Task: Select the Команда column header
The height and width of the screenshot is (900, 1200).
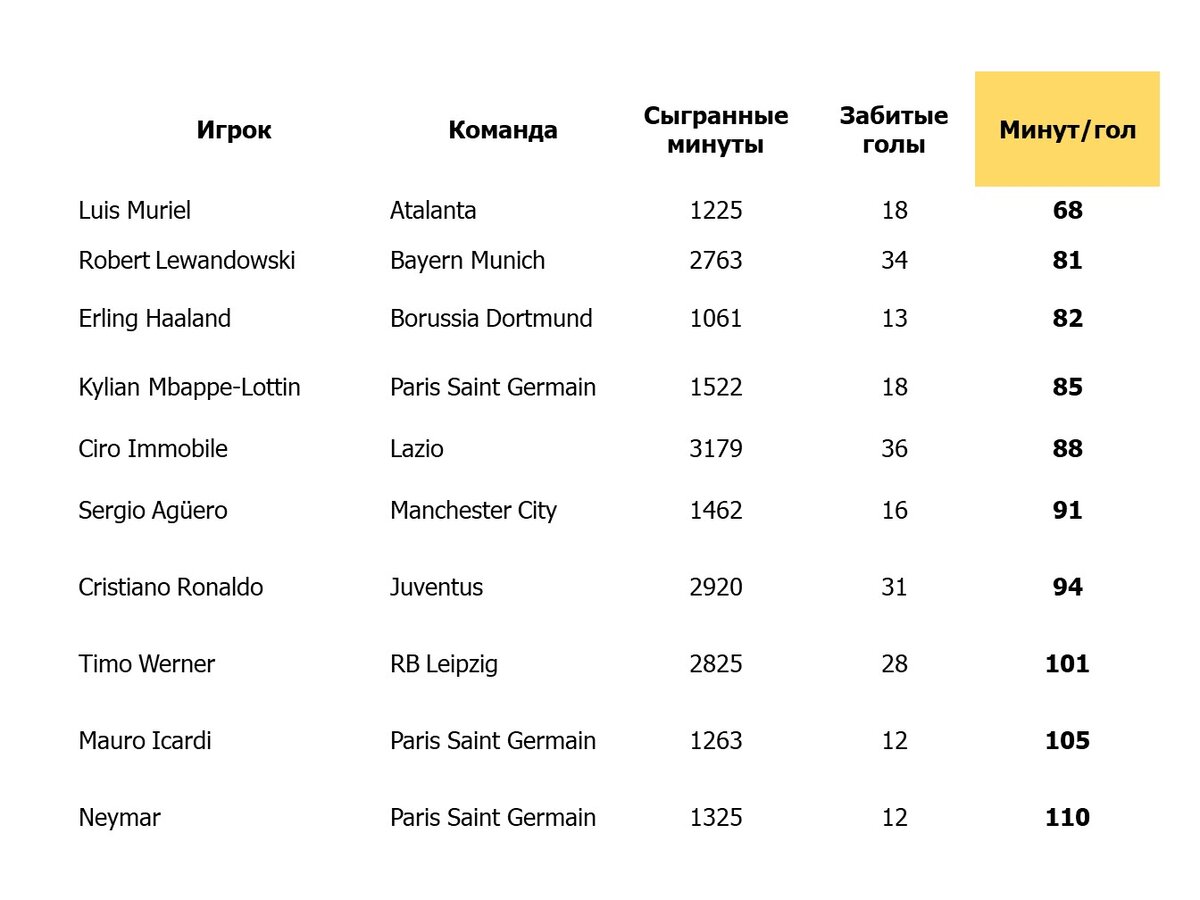Action: pos(503,130)
